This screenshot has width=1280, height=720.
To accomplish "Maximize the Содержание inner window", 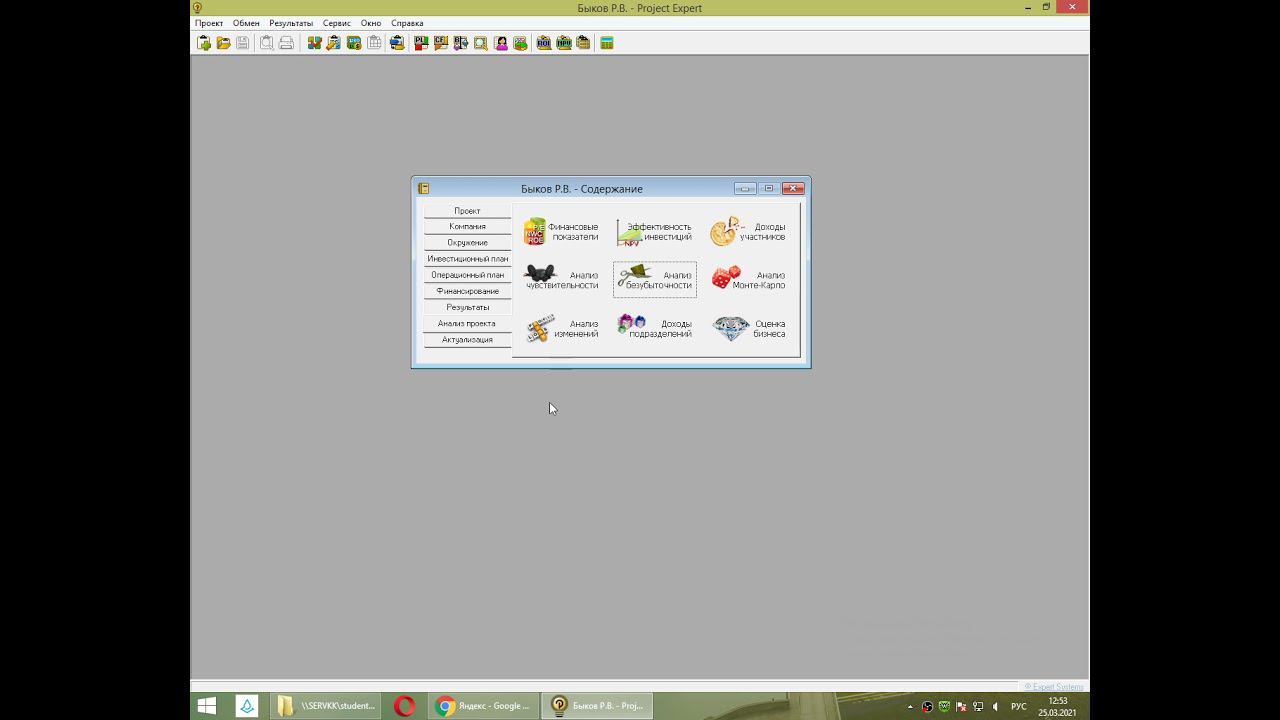I will (769, 188).
